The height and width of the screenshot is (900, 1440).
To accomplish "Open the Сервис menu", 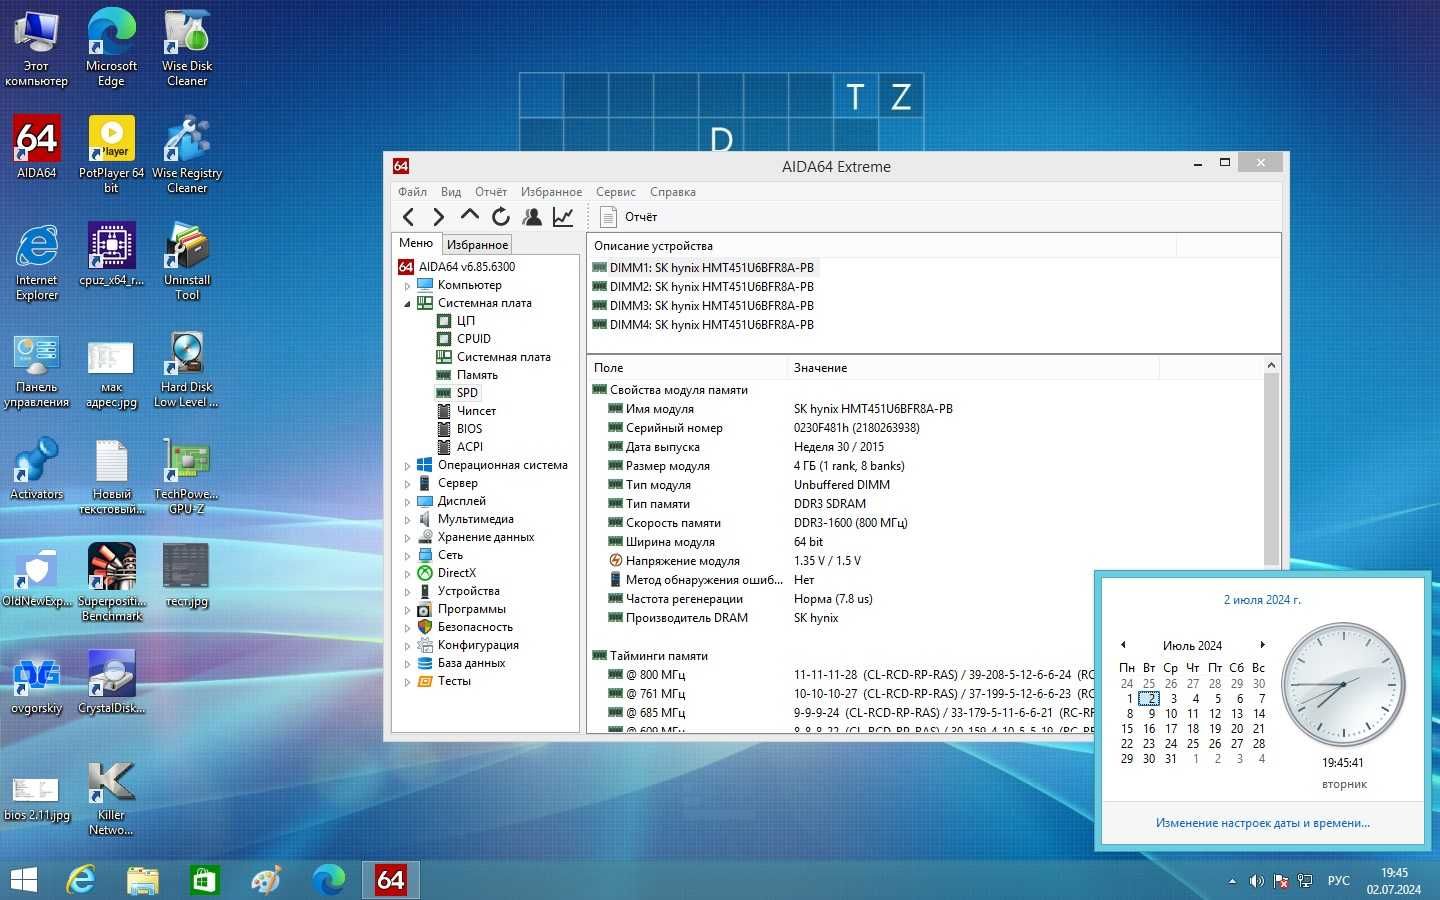I will click(616, 192).
